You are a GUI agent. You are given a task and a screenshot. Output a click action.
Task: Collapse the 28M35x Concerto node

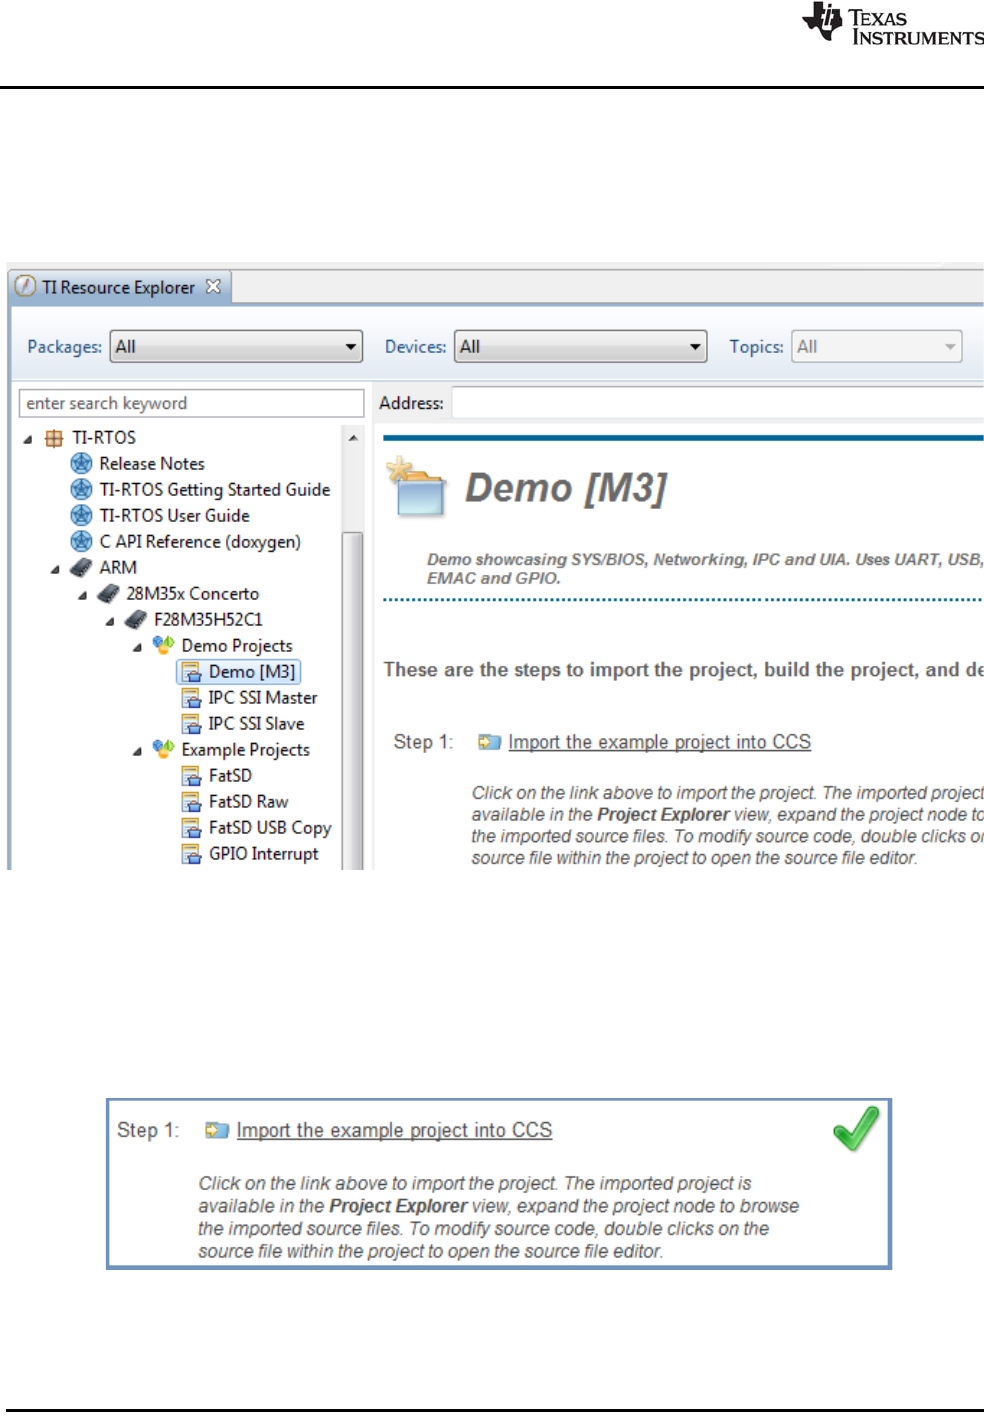tap(82, 595)
